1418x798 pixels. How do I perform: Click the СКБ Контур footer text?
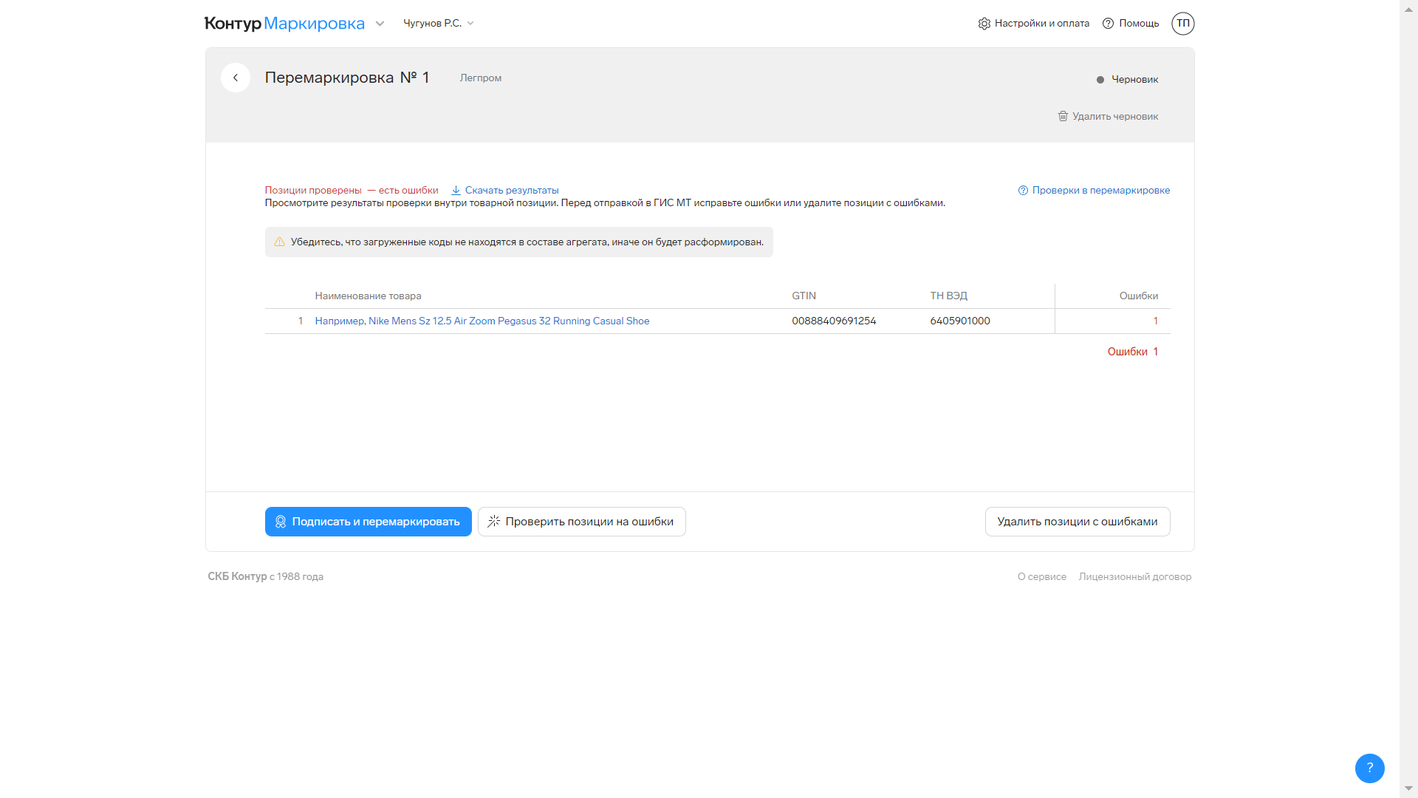click(265, 577)
